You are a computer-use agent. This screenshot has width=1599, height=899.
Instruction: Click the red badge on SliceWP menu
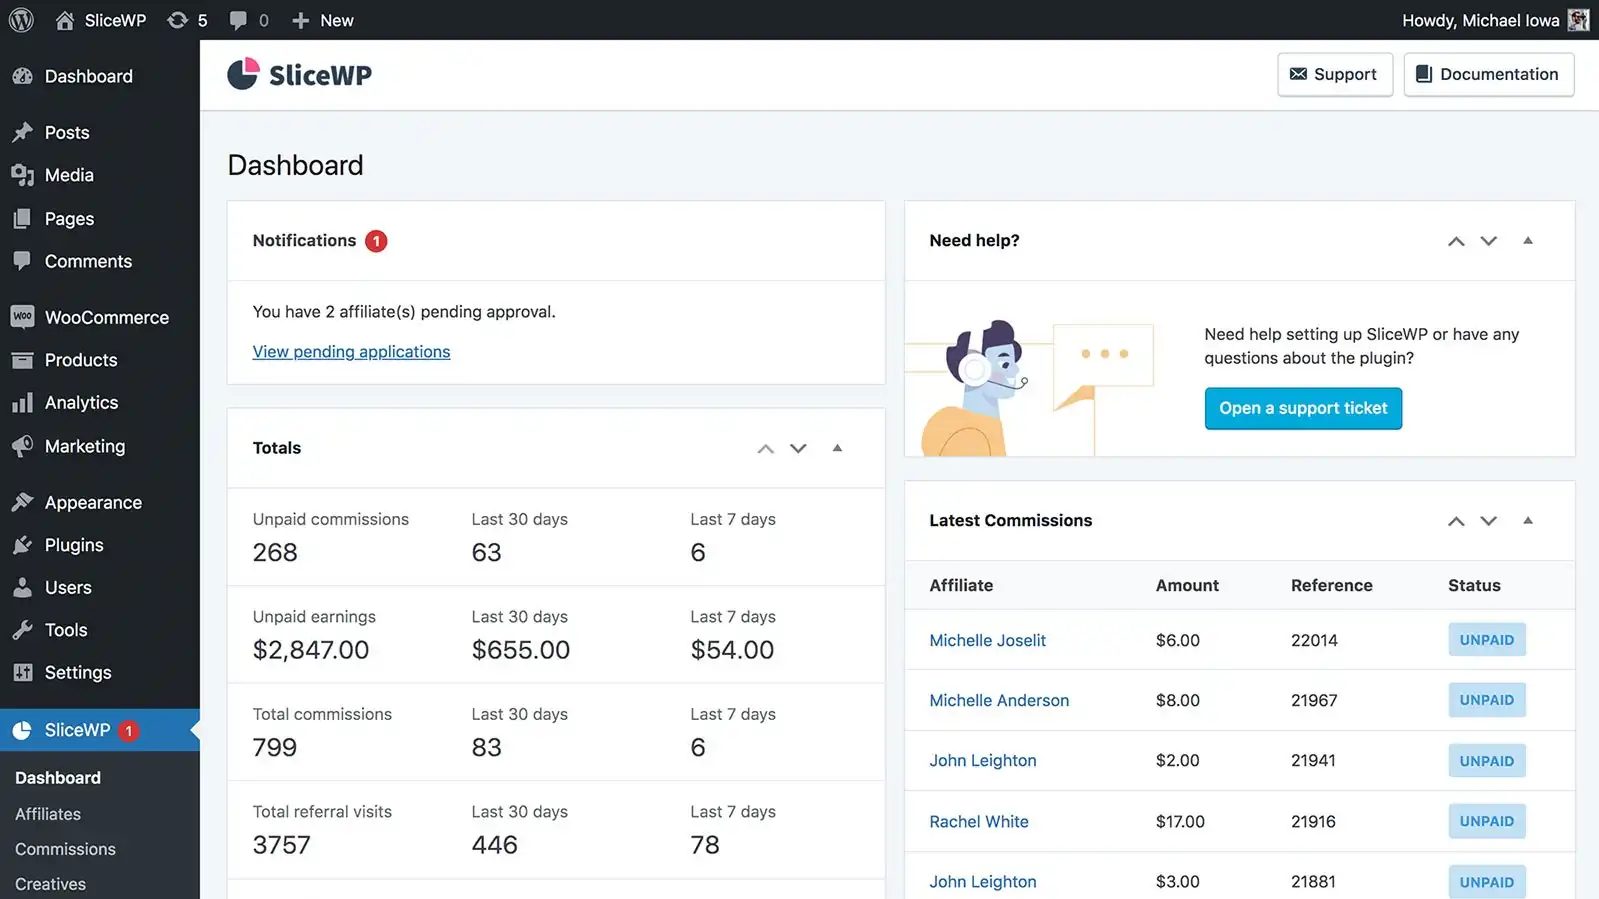[x=128, y=731]
